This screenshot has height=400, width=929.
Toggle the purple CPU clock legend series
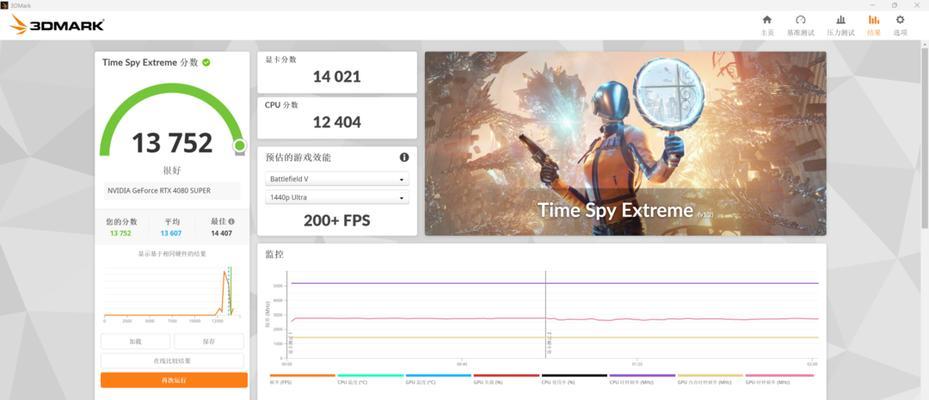642,379
